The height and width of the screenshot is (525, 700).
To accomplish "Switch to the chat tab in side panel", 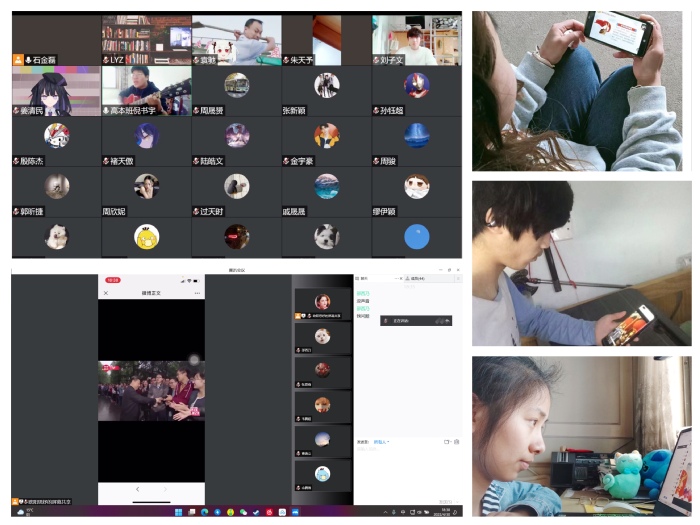I will pyautogui.click(x=364, y=279).
